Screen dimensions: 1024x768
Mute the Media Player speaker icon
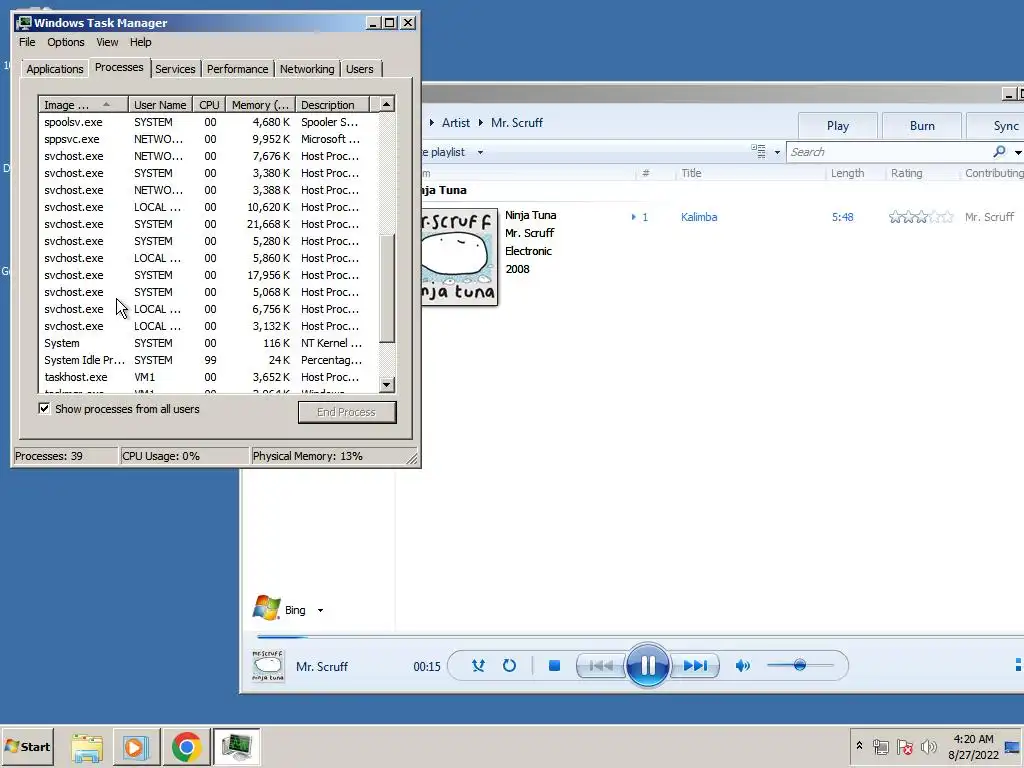click(x=743, y=665)
